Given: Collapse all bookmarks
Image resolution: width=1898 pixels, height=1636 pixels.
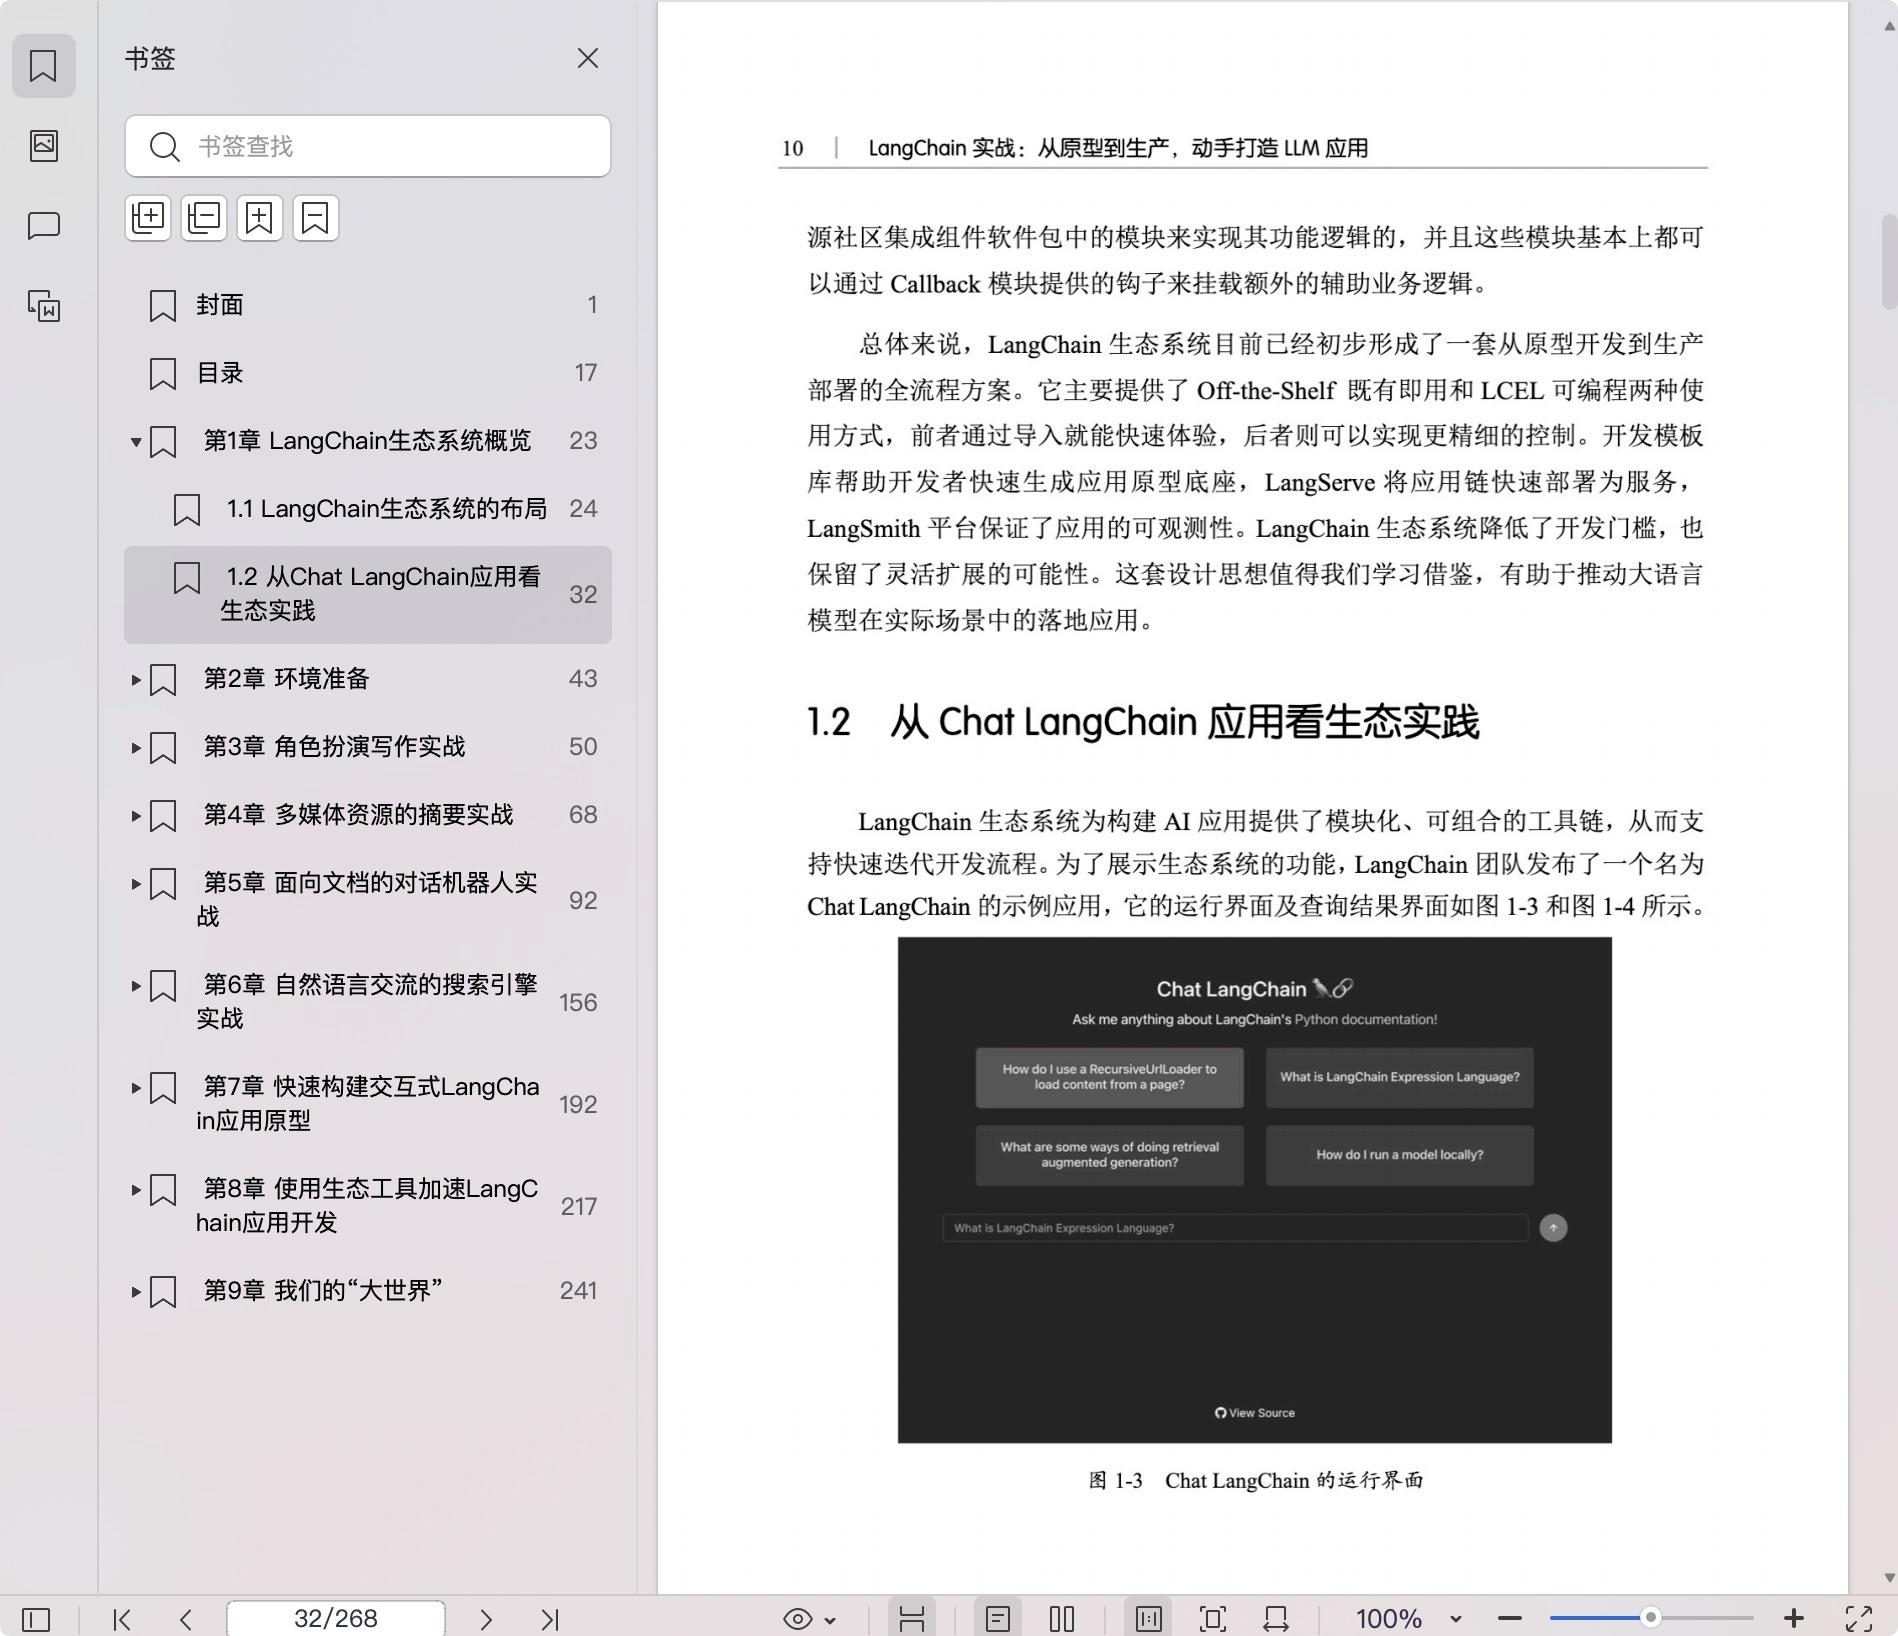Looking at the screenshot, I should 204,218.
